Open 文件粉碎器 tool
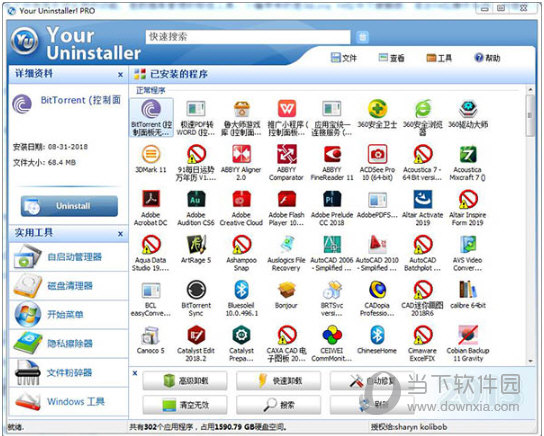Screen dimensions: 544x436 click(68, 373)
